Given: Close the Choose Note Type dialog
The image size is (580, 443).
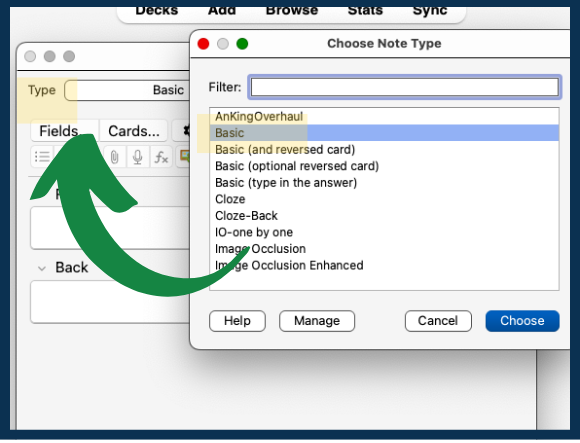Looking at the screenshot, I should point(203,44).
